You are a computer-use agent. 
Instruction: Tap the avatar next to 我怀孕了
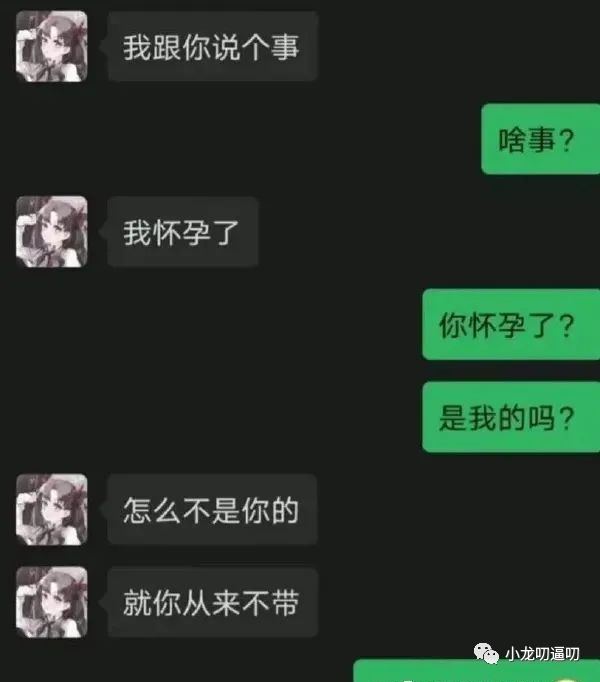click(x=52, y=231)
